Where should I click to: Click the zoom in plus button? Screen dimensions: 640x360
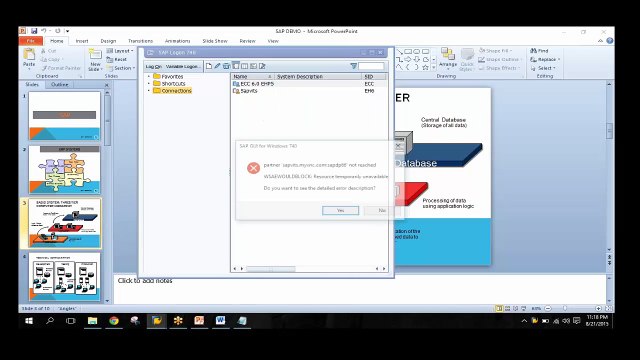[x=598, y=309]
